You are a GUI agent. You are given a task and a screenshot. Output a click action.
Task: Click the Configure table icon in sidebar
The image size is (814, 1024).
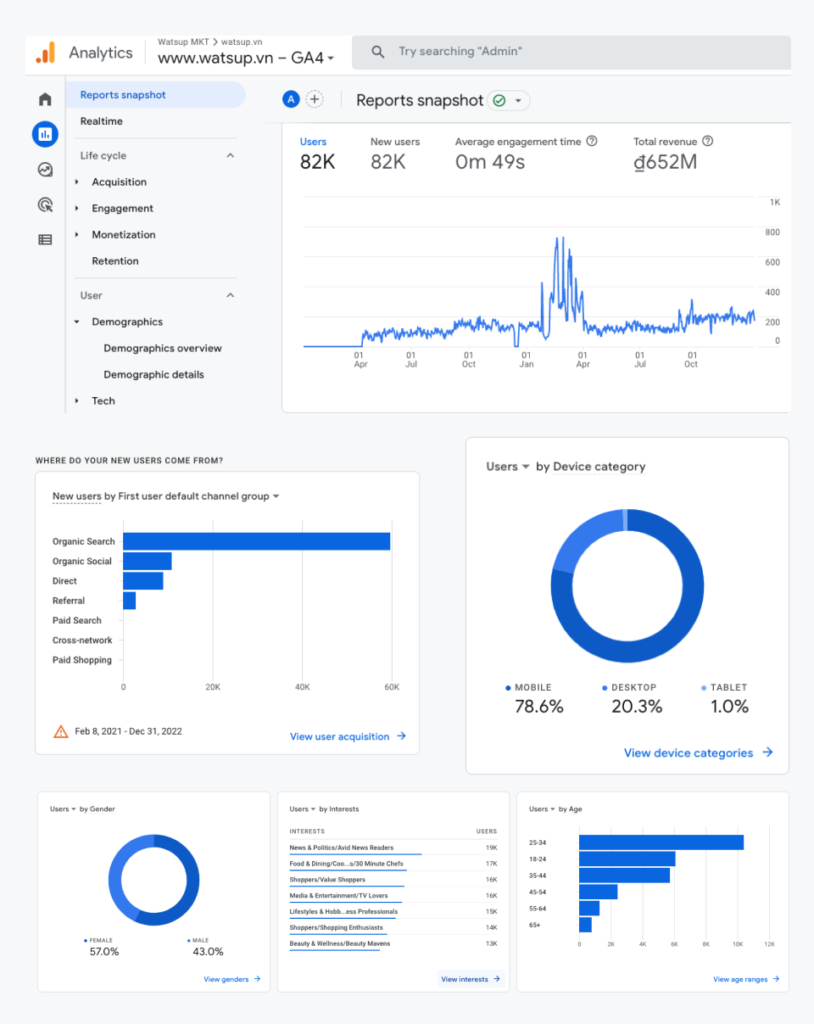pyautogui.click(x=45, y=240)
